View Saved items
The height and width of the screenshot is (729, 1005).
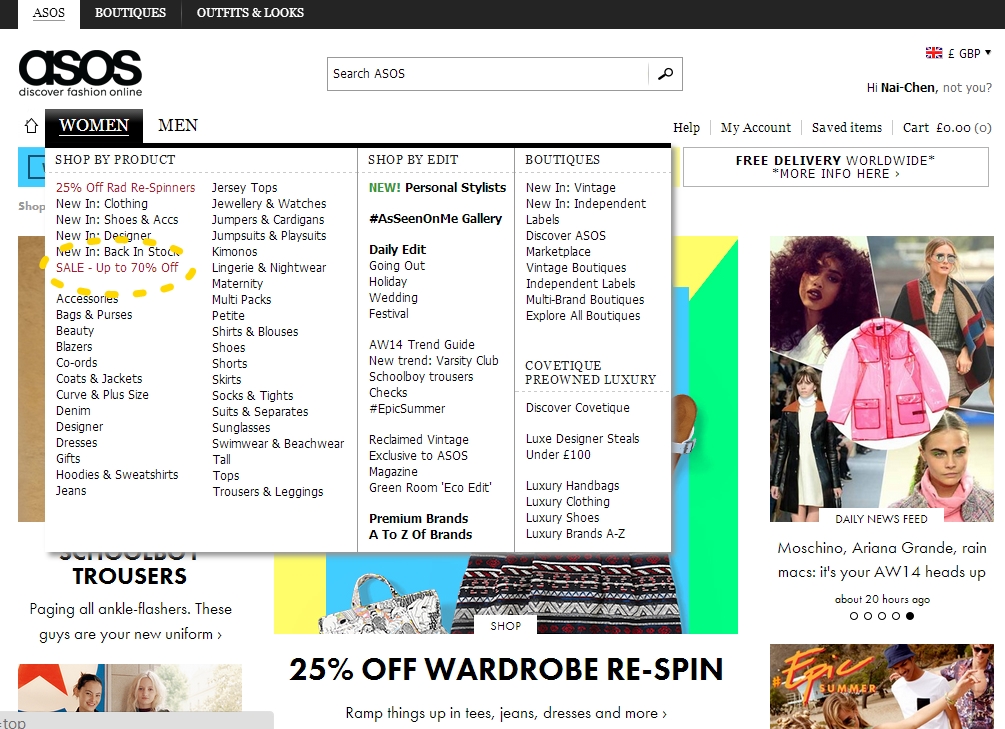tap(847, 128)
